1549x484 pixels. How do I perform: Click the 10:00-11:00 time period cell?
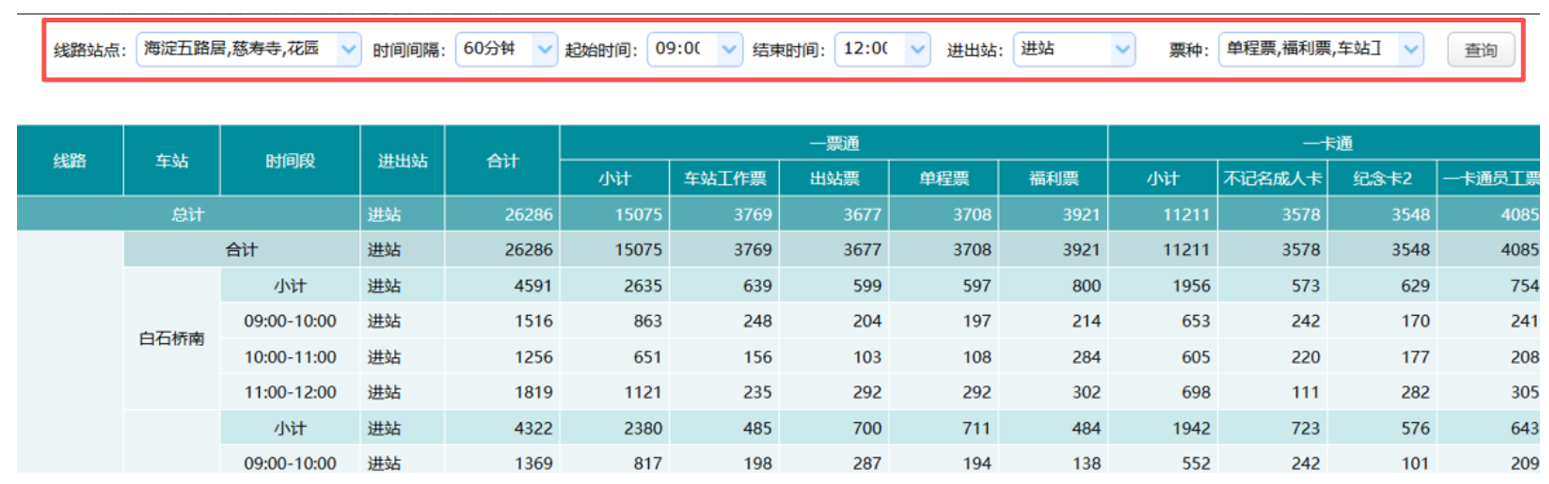[290, 357]
